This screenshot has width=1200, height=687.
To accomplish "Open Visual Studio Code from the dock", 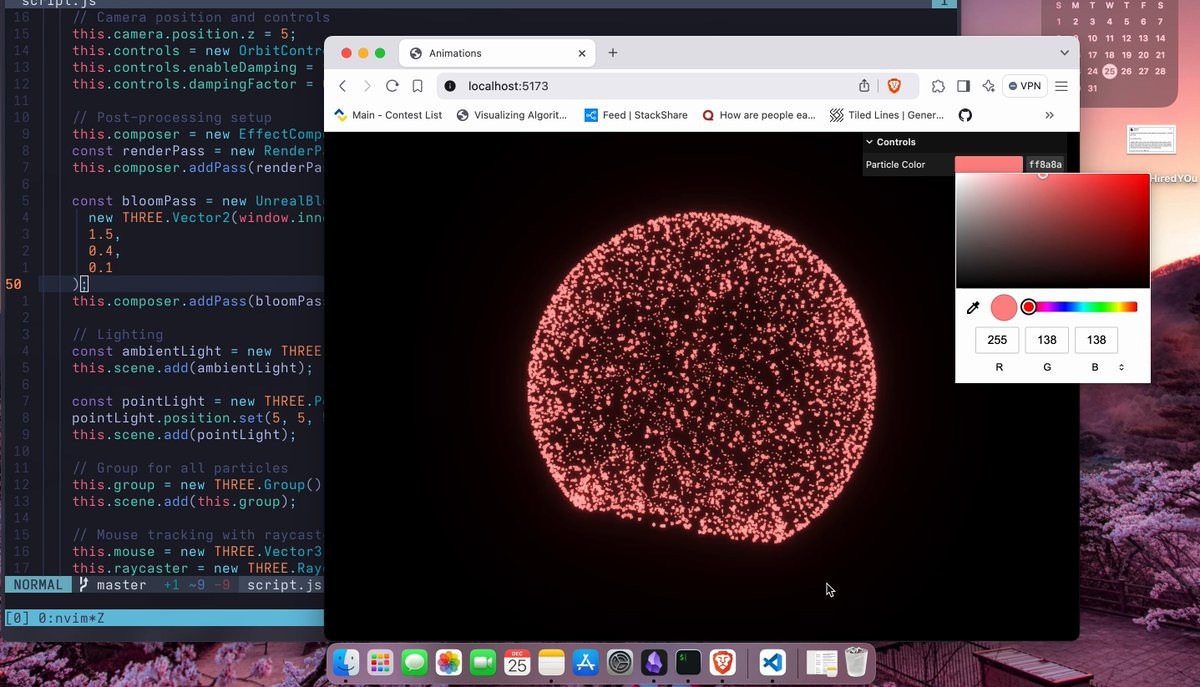I will click(771, 662).
